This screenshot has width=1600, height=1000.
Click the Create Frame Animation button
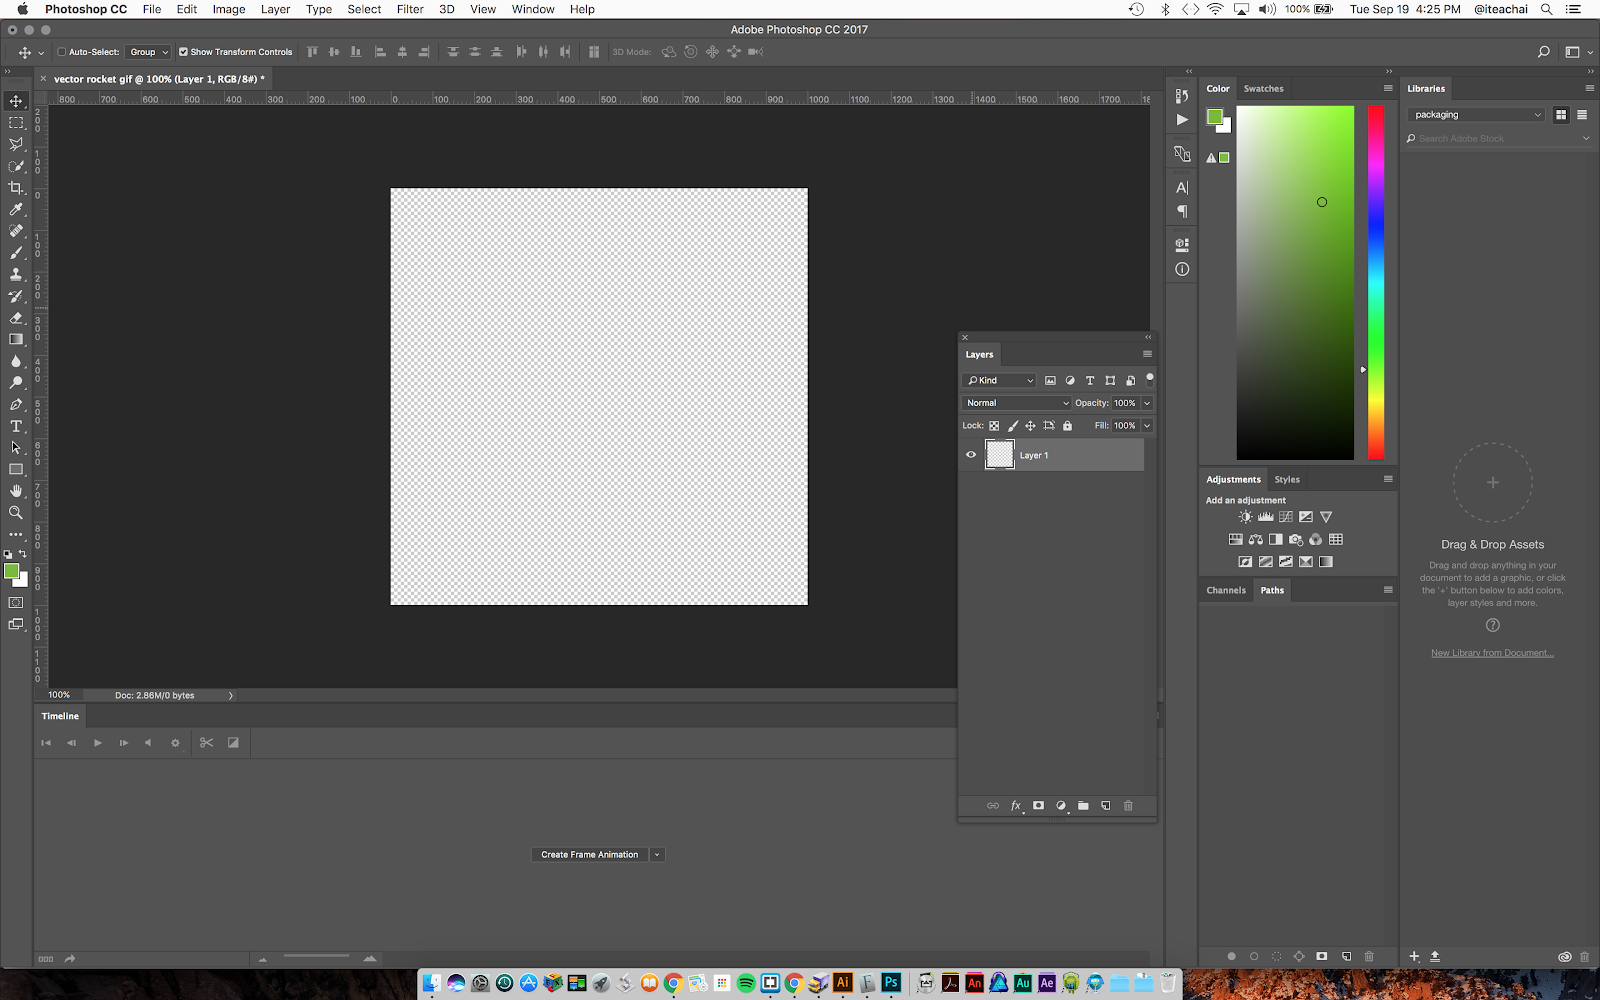coord(589,855)
